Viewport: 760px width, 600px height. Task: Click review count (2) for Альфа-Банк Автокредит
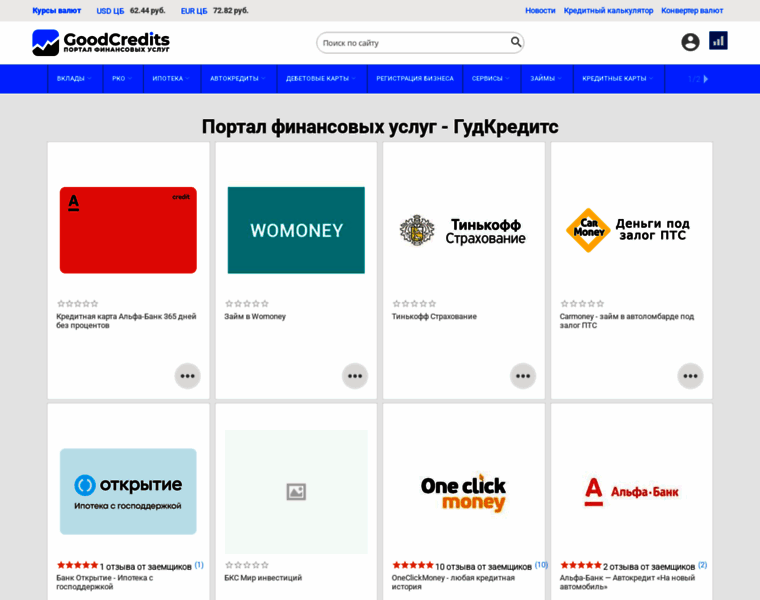click(703, 565)
